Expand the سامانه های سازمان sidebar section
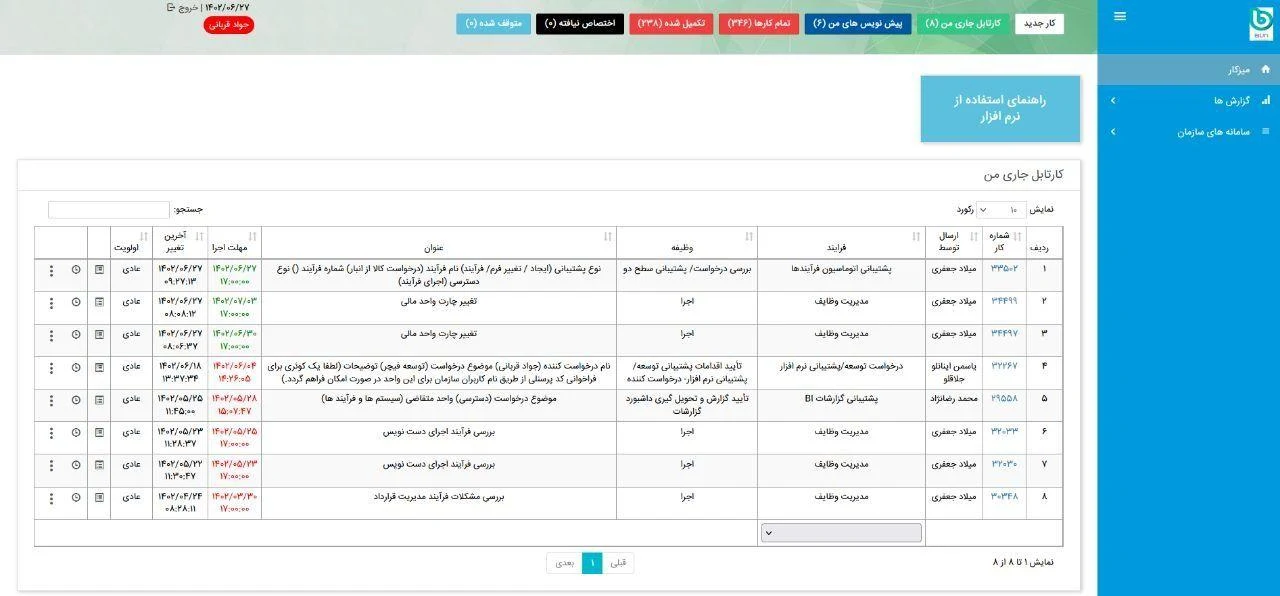Image resolution: width=1280 pixels, height=596 pixels. click(1188, 132)
